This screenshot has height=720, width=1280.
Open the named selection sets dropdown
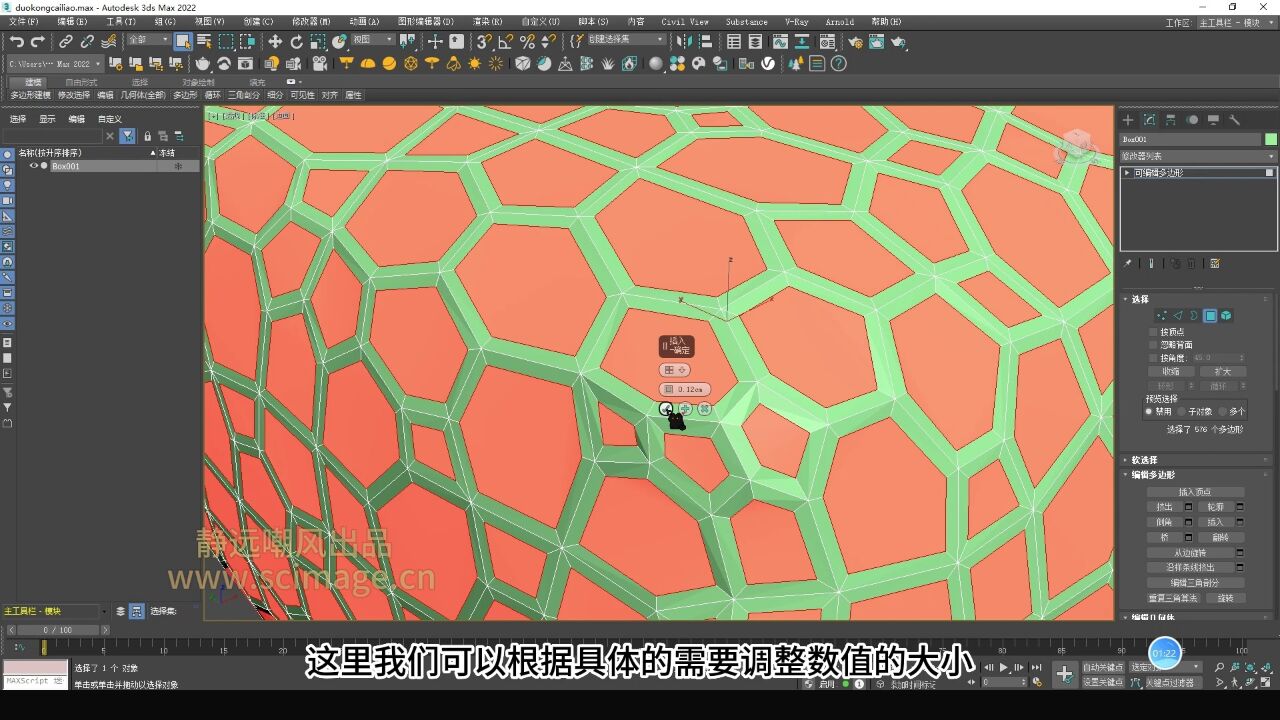pyautogui.click(x=627, y=40)
